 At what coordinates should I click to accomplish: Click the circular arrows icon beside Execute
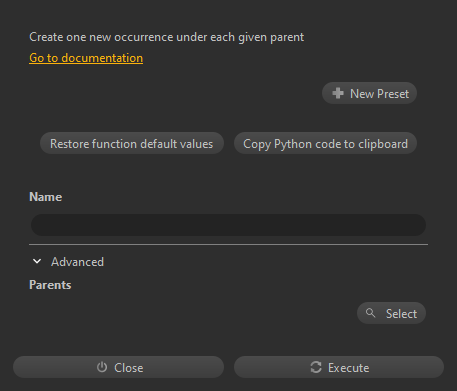(x=316, y=367)
